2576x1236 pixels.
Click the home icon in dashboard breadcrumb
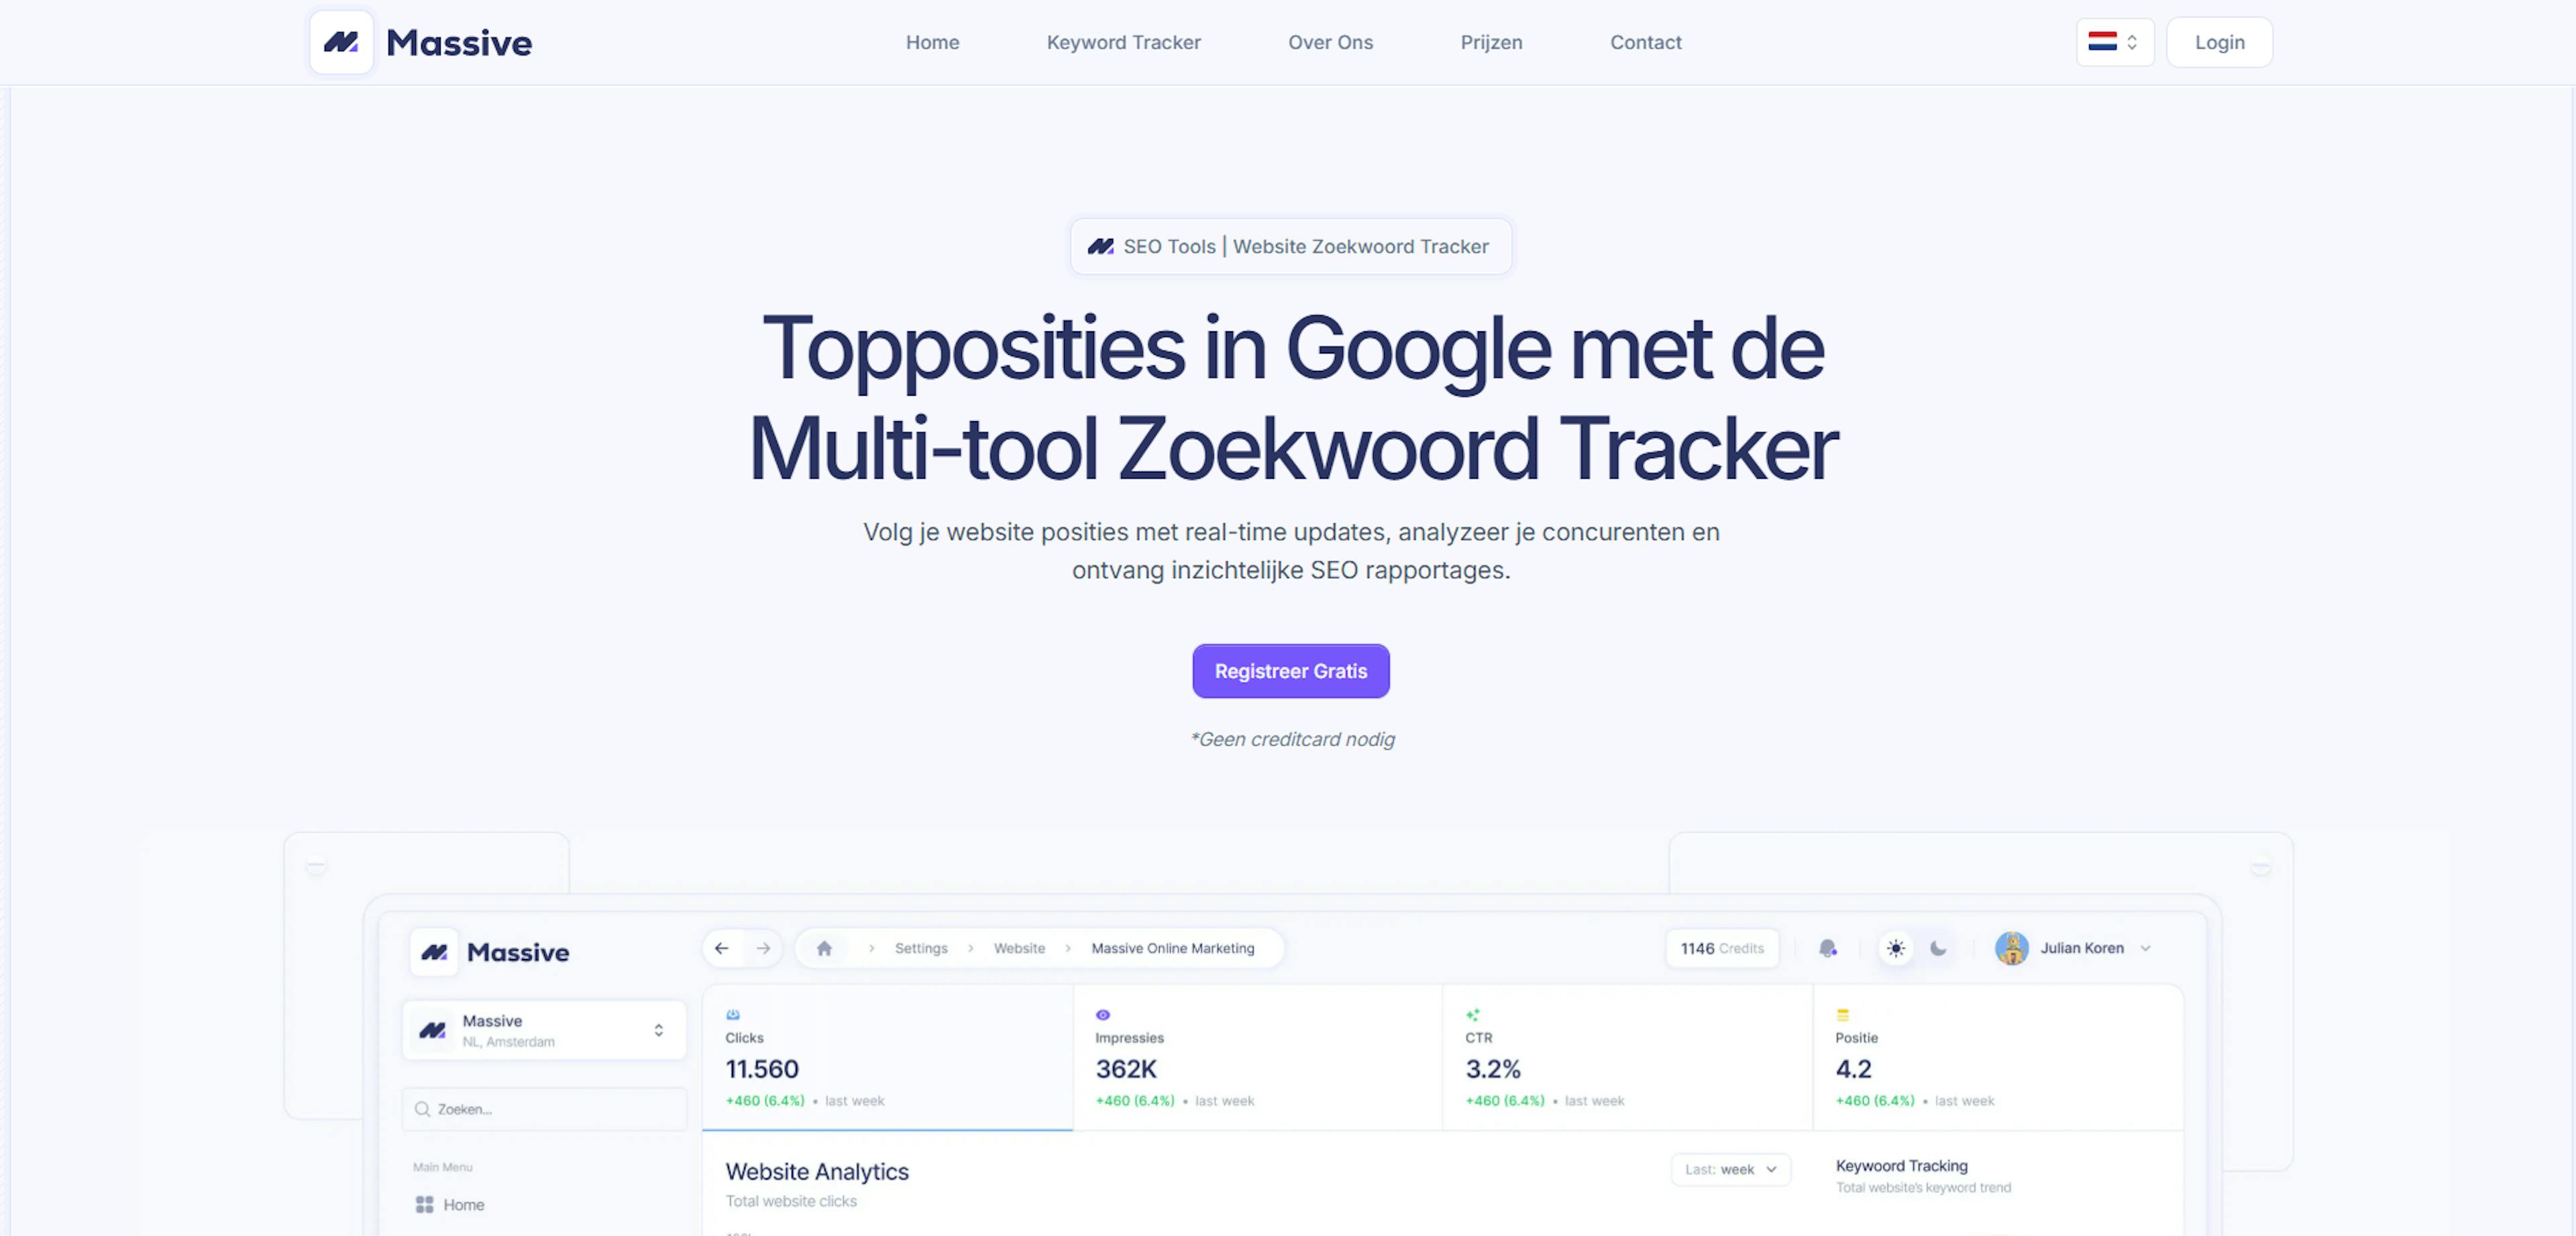[x=823, y=949]
